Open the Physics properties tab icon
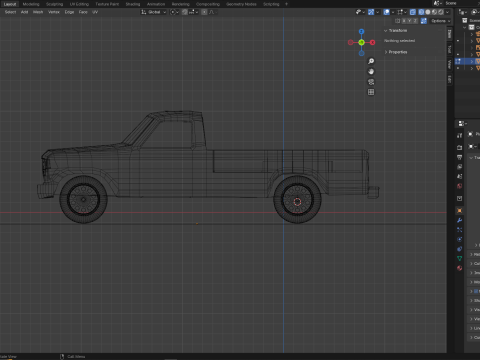This screenshot has height=360, width=480. (x=459, y=239)
